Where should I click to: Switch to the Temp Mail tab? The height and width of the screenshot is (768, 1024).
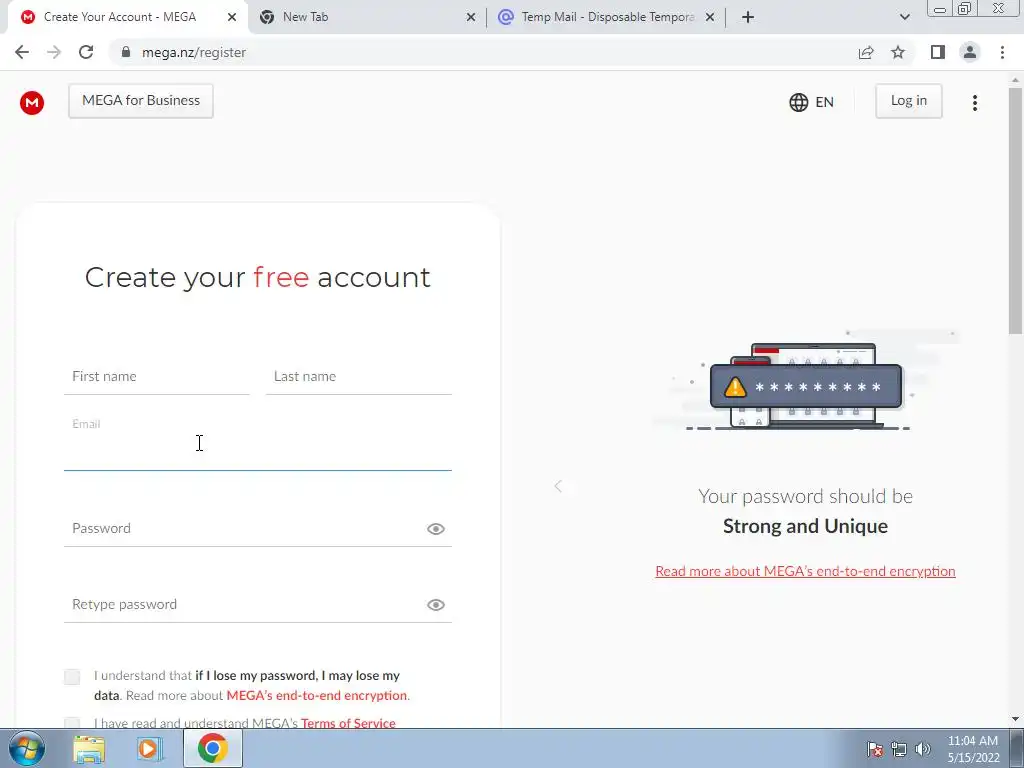606,17
